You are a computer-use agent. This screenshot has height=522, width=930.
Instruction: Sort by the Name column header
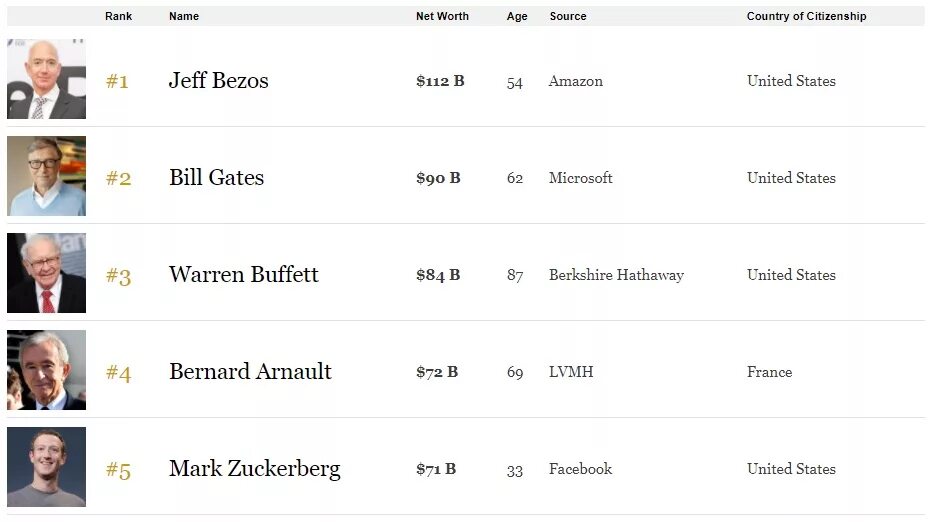coord(184,16)
